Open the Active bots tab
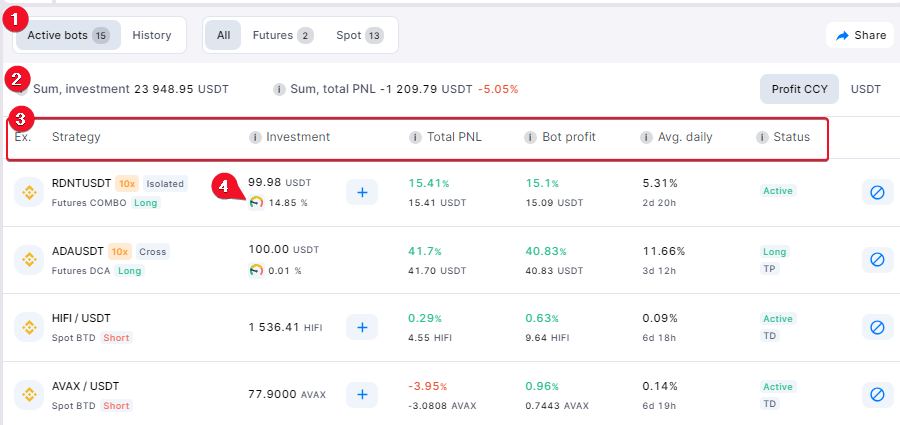The image size is (900, 425). 68,36
